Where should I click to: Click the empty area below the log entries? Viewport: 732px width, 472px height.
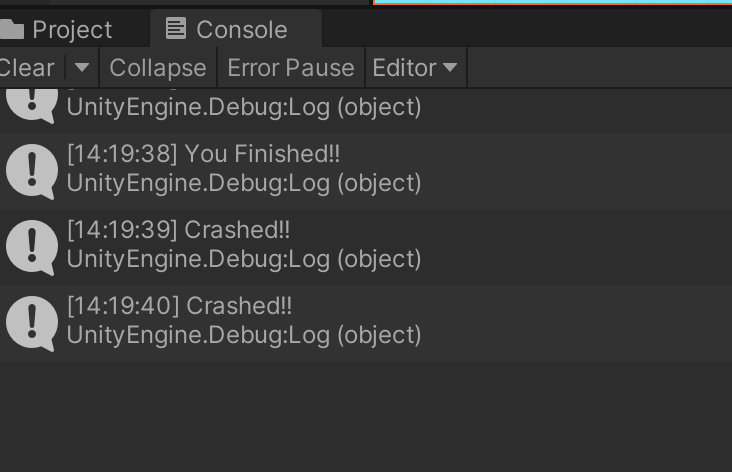click(366, 416)
